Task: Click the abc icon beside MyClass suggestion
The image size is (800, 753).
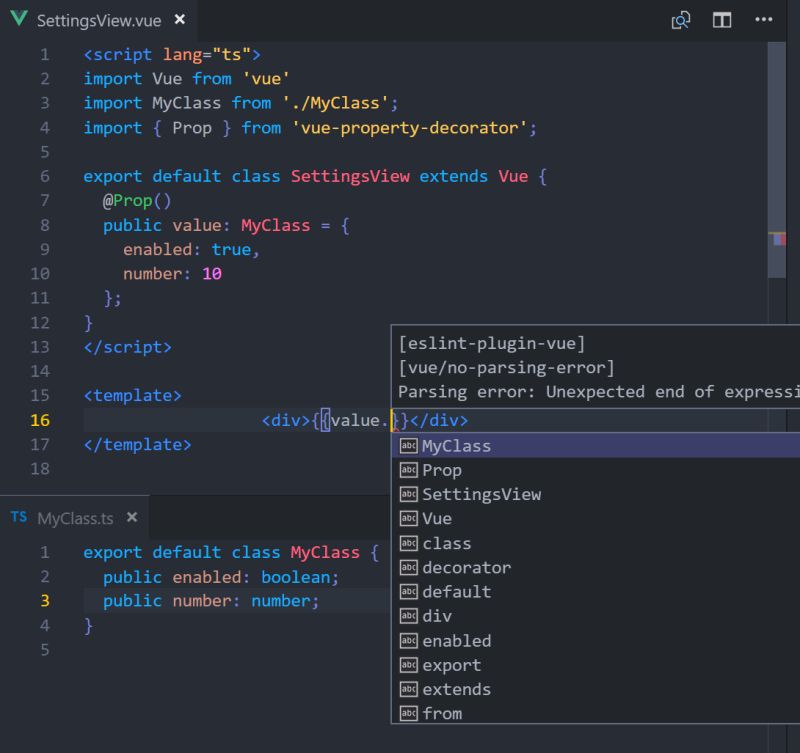Action: tap(407, 446)
